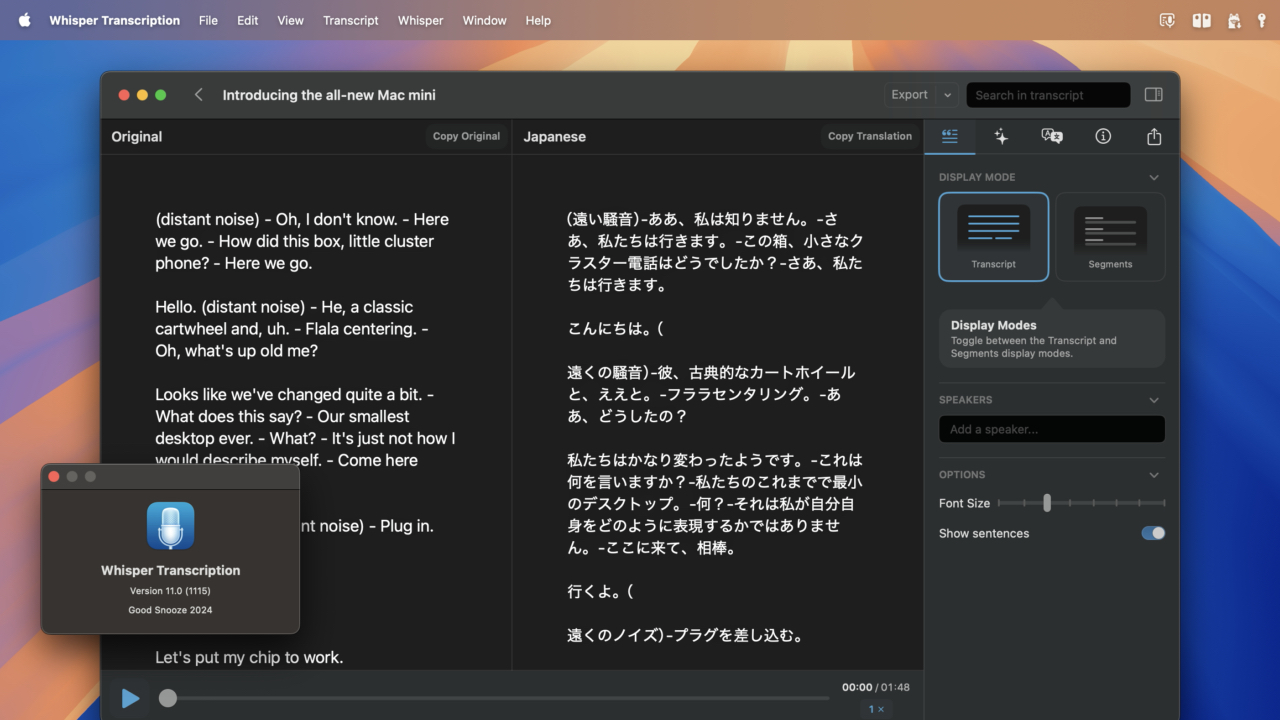Screen dimensions: 1280x720
Task: Click the Whisper microphone app icon in About window
Action: [170, 526]
